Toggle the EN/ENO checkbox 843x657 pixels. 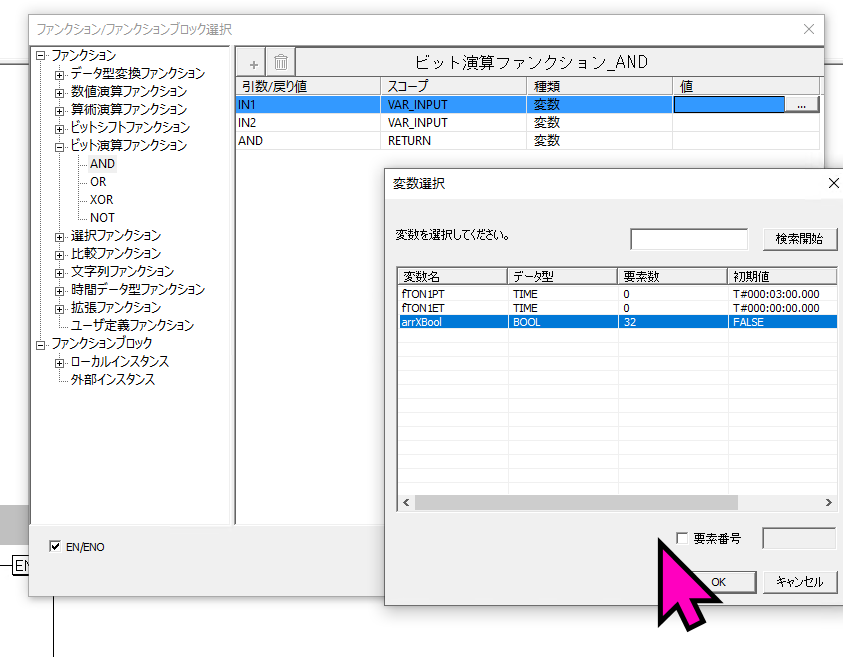(55, 546)
